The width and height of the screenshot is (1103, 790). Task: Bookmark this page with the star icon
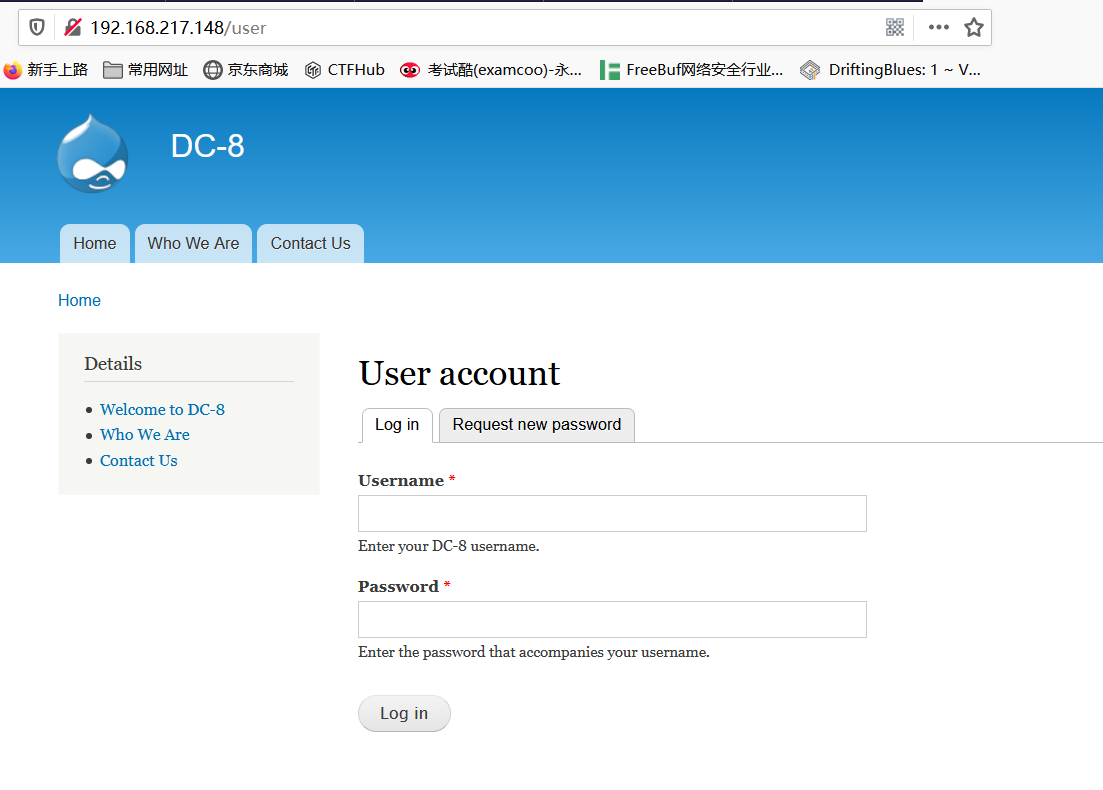tap(974, 27)
